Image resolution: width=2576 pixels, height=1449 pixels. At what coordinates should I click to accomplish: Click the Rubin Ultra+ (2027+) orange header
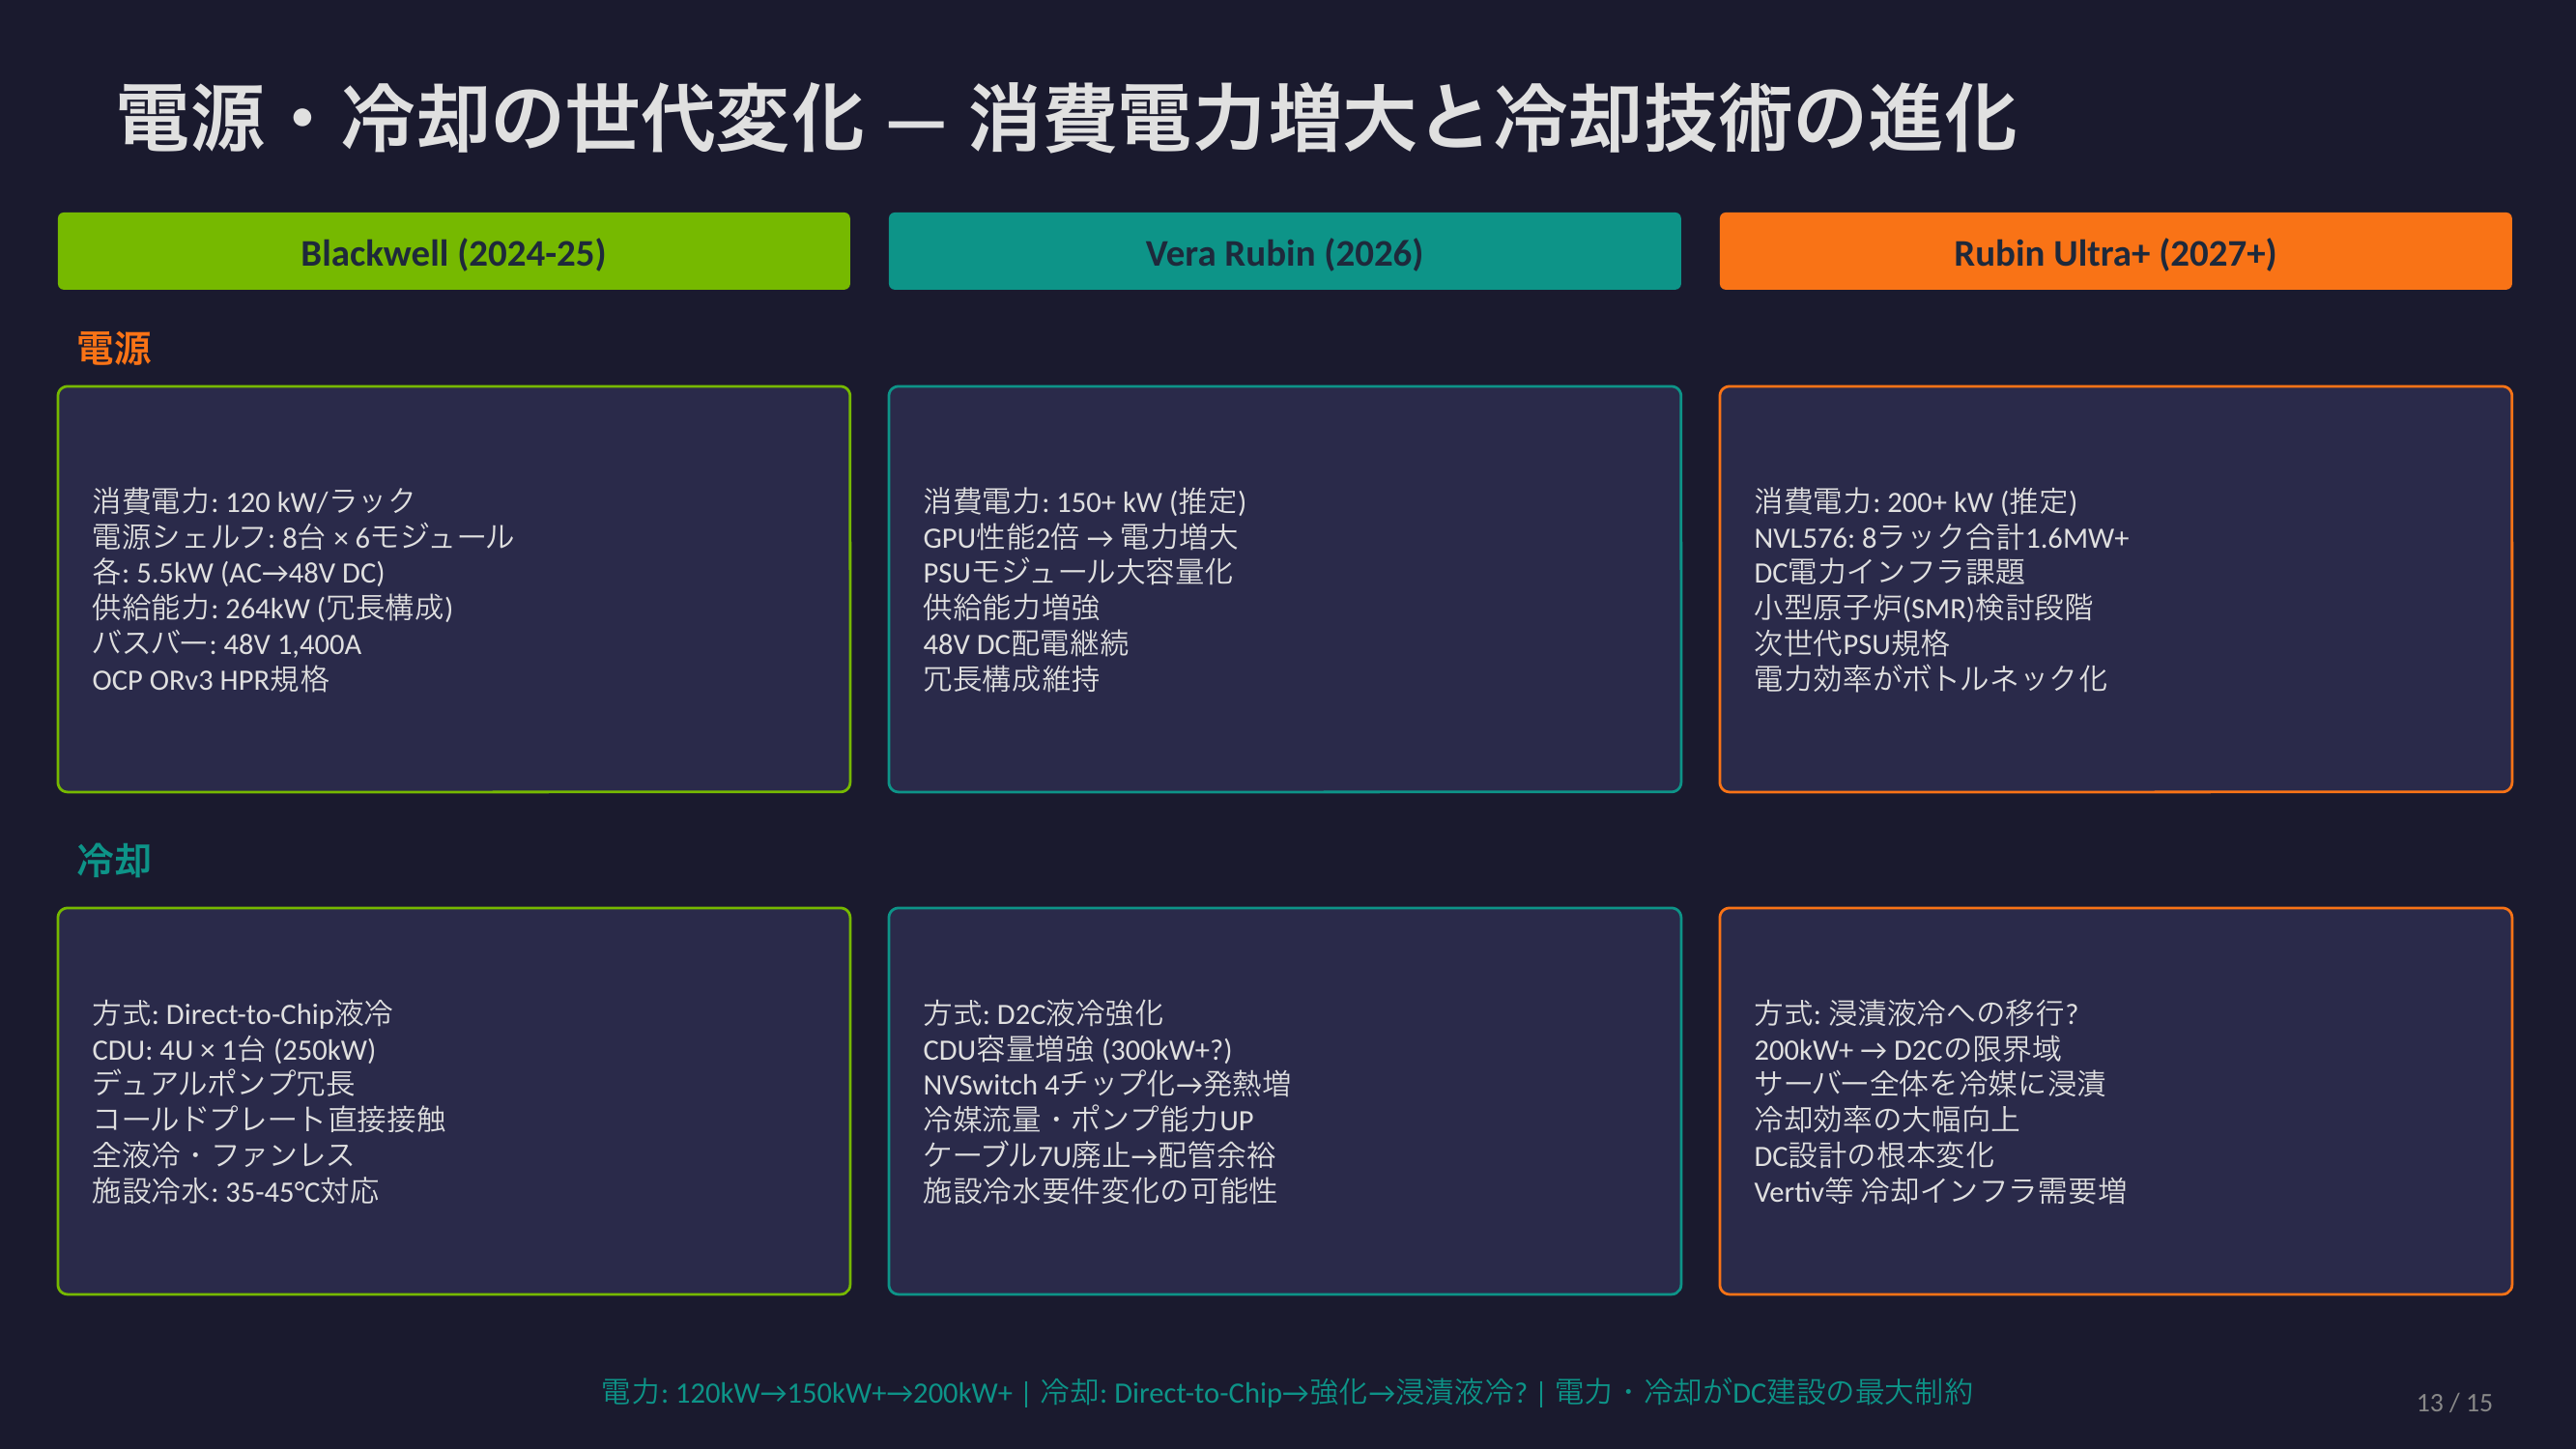pyautogui.click(x=2114, y=252)
